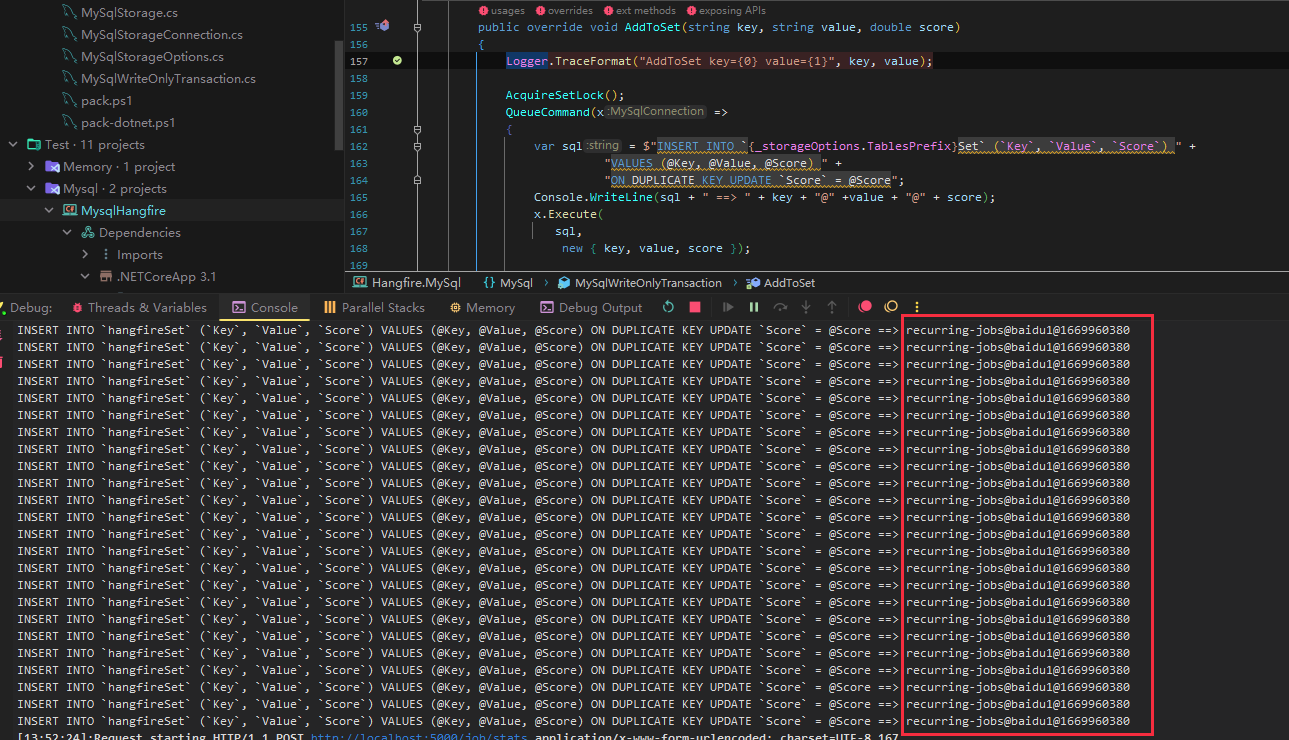The image size is (1289, 740).
Task: Collapse the MysqlHangfire project node
Action: point(49,210)
